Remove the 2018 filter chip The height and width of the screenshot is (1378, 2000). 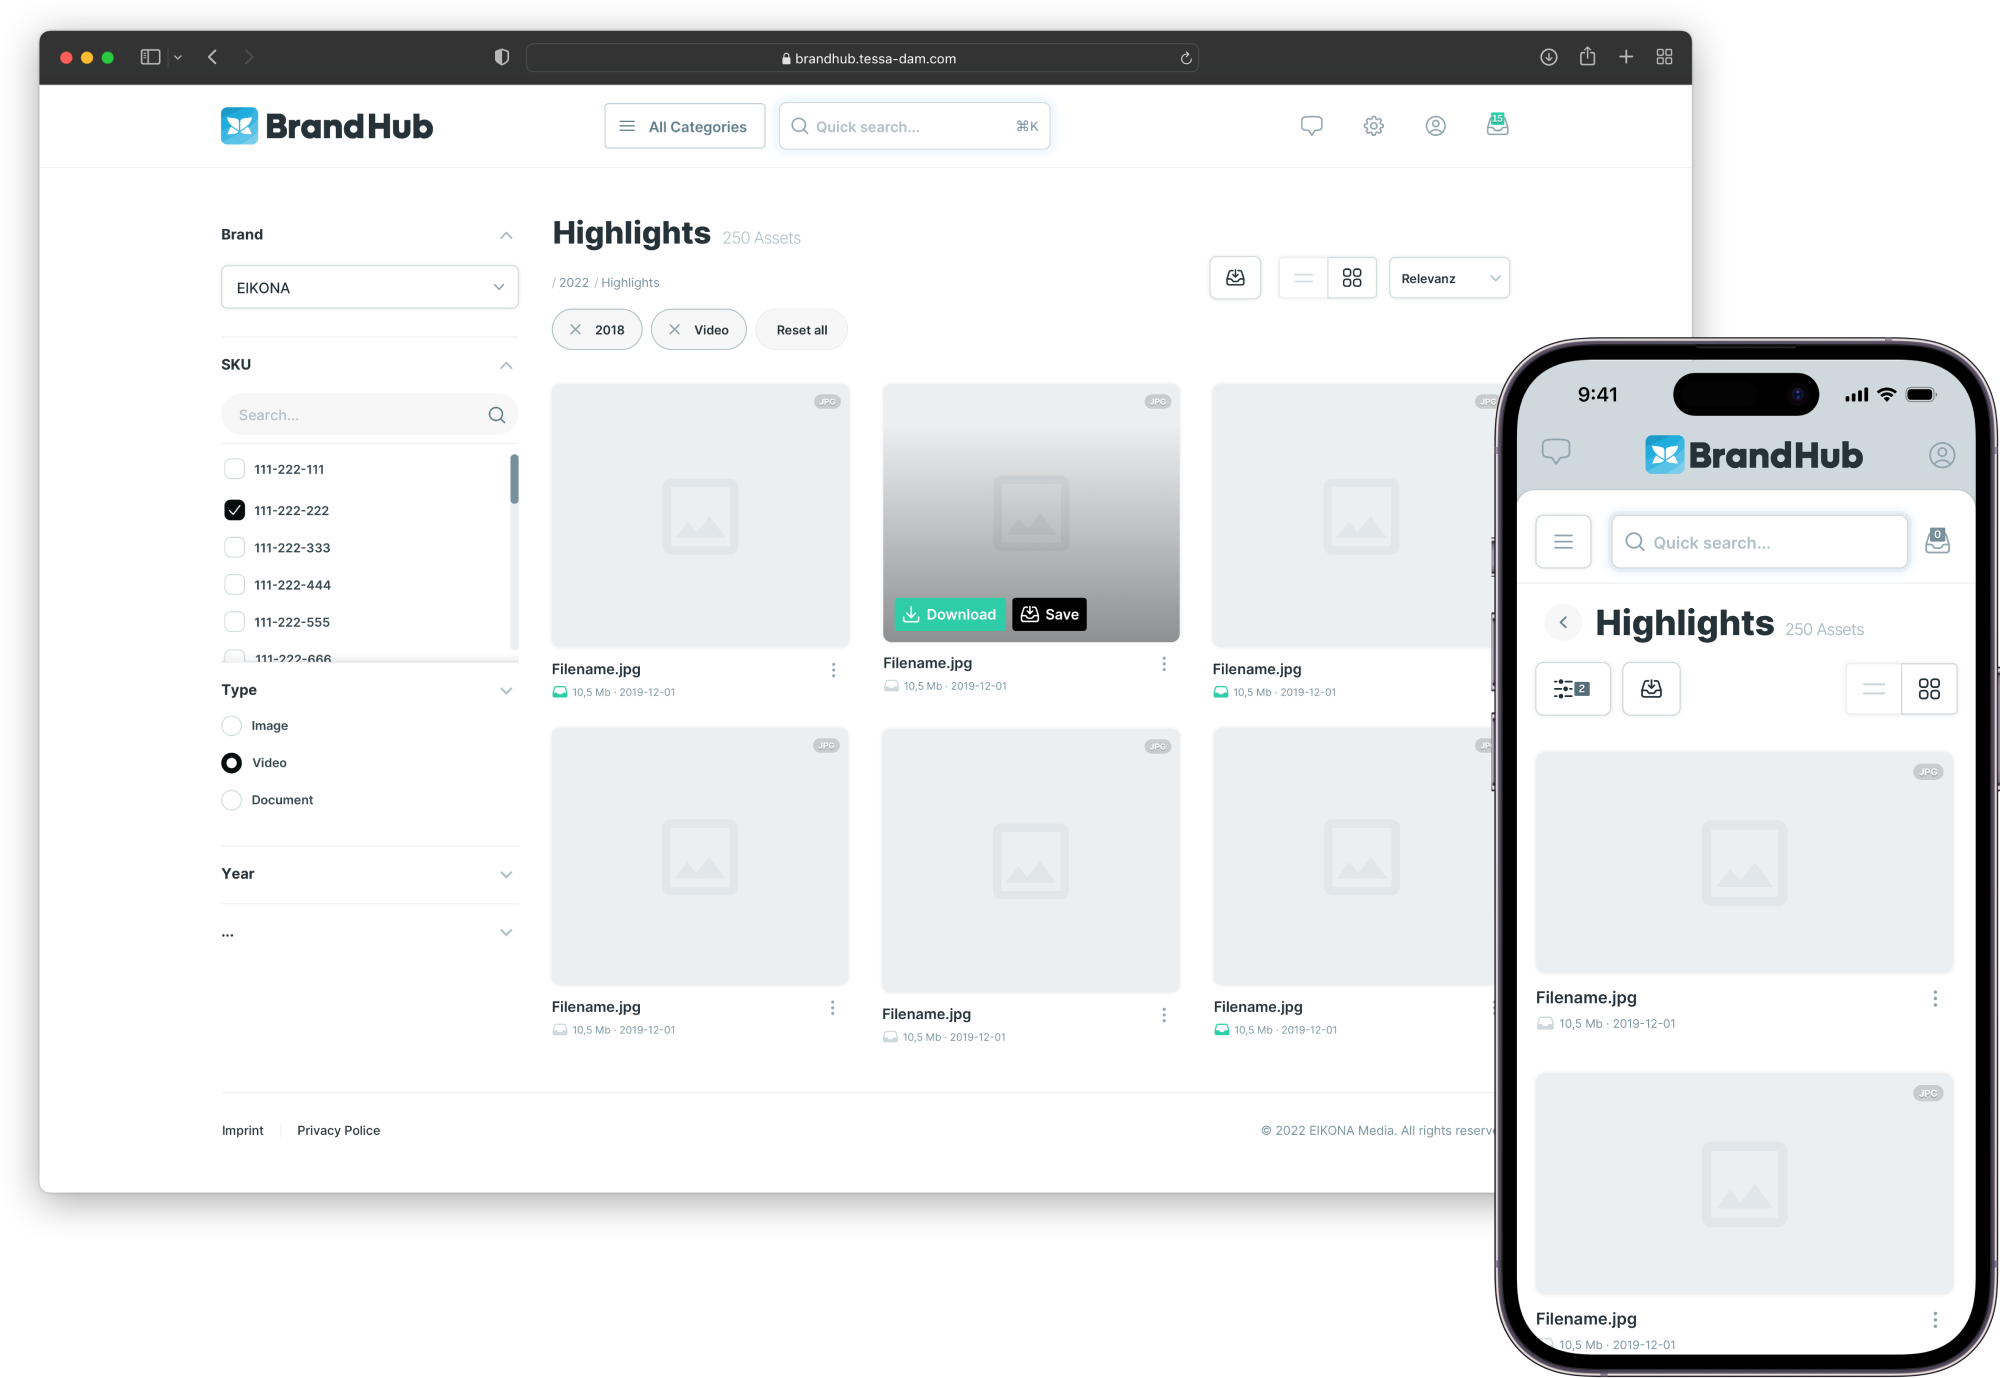575,329
